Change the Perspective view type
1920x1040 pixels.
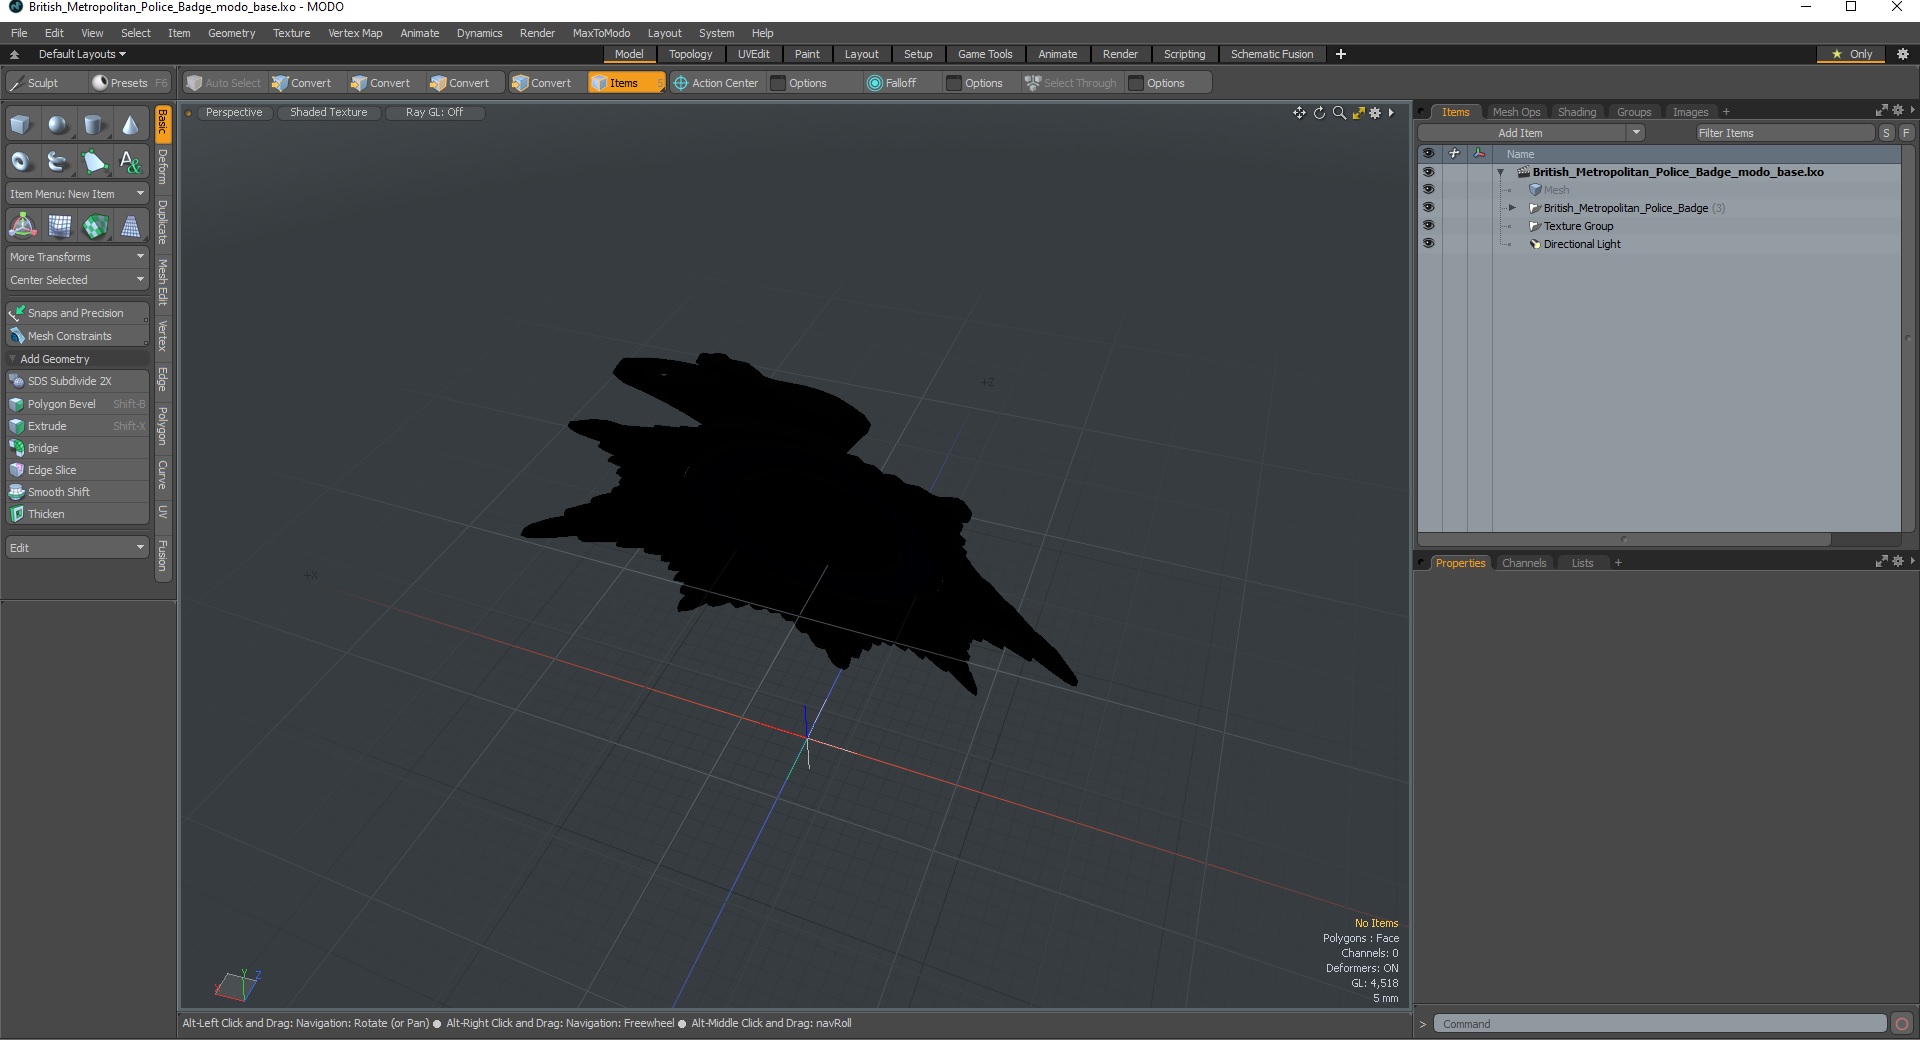tap(233, 112)
